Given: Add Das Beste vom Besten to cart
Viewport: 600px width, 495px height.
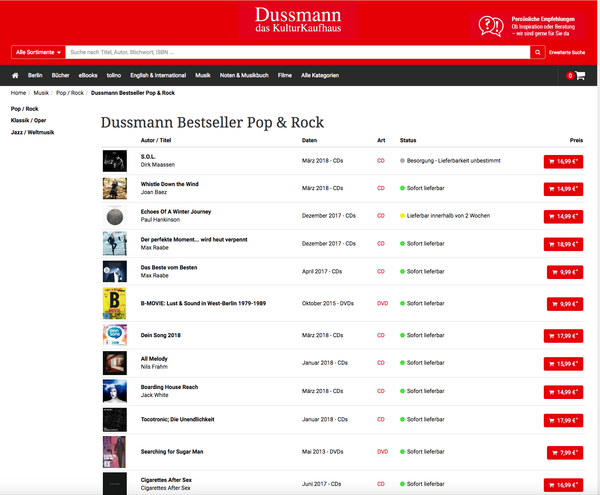Looking at the screenshot, I should point(565,272).
